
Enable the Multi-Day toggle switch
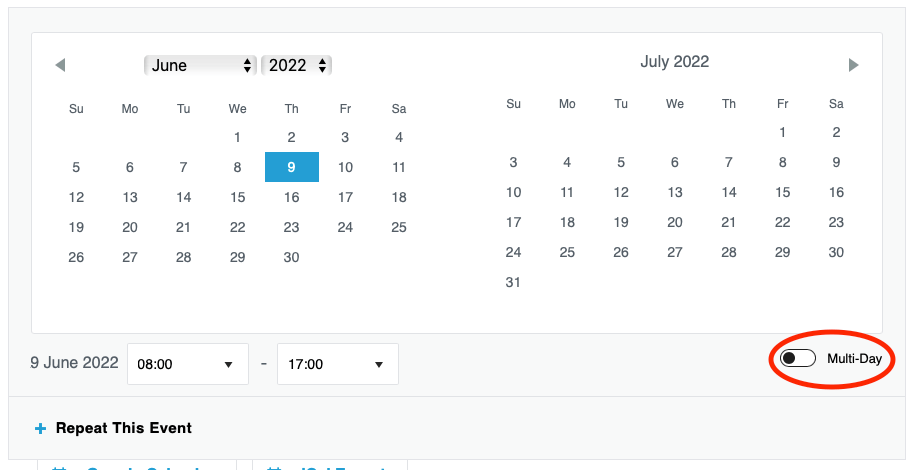(x=798, y=358)
